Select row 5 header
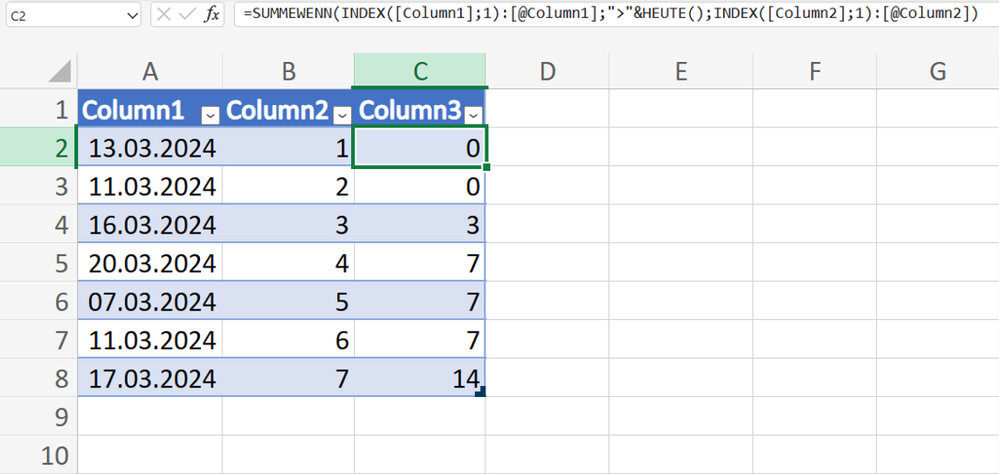 pyautogui.click(x=38, y=263)
